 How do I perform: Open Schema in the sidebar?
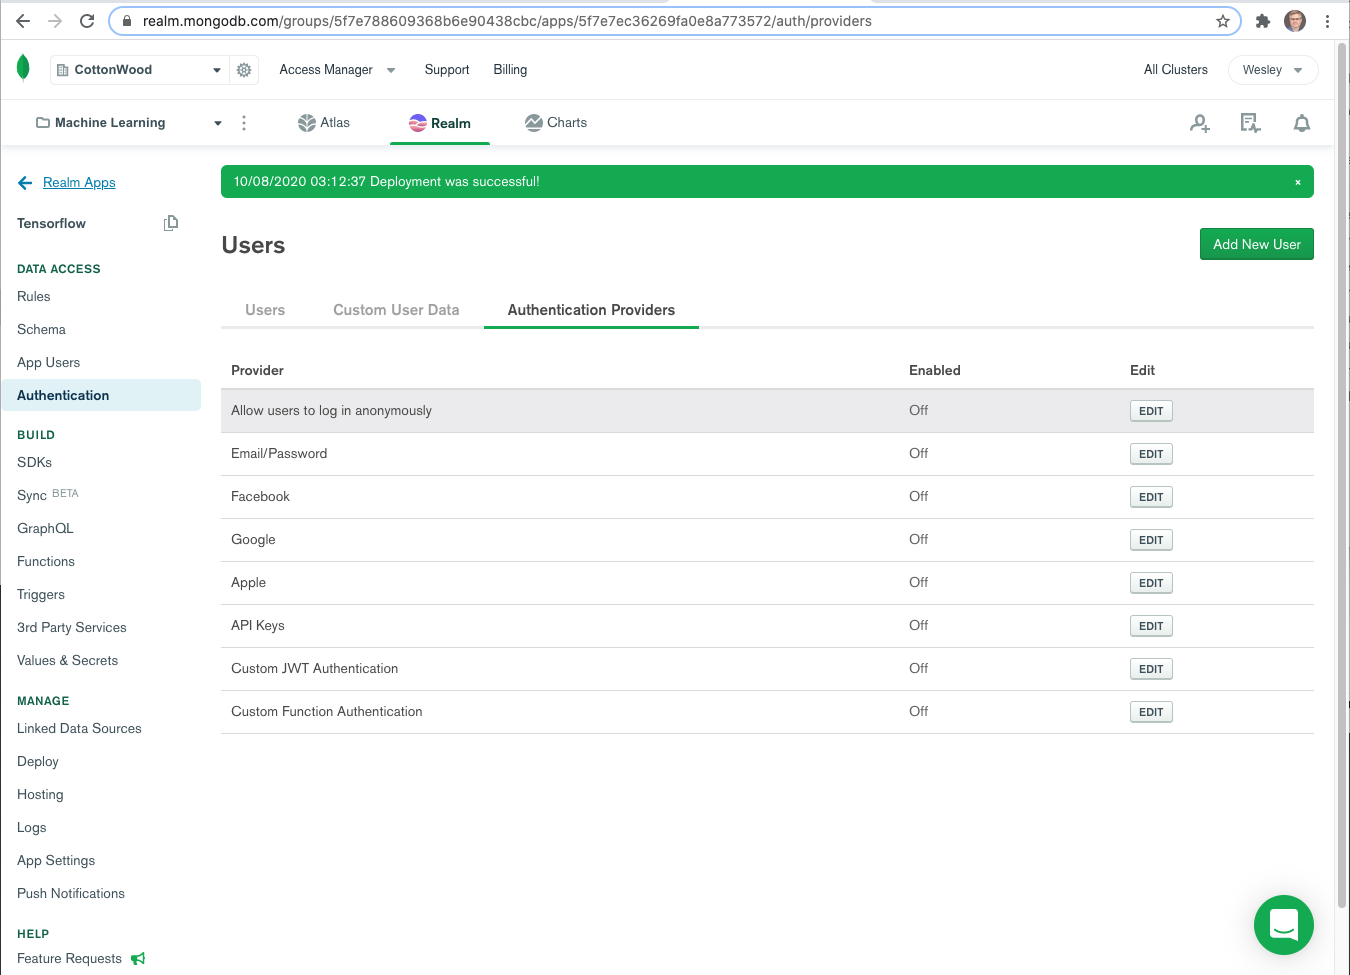(41, 330)
